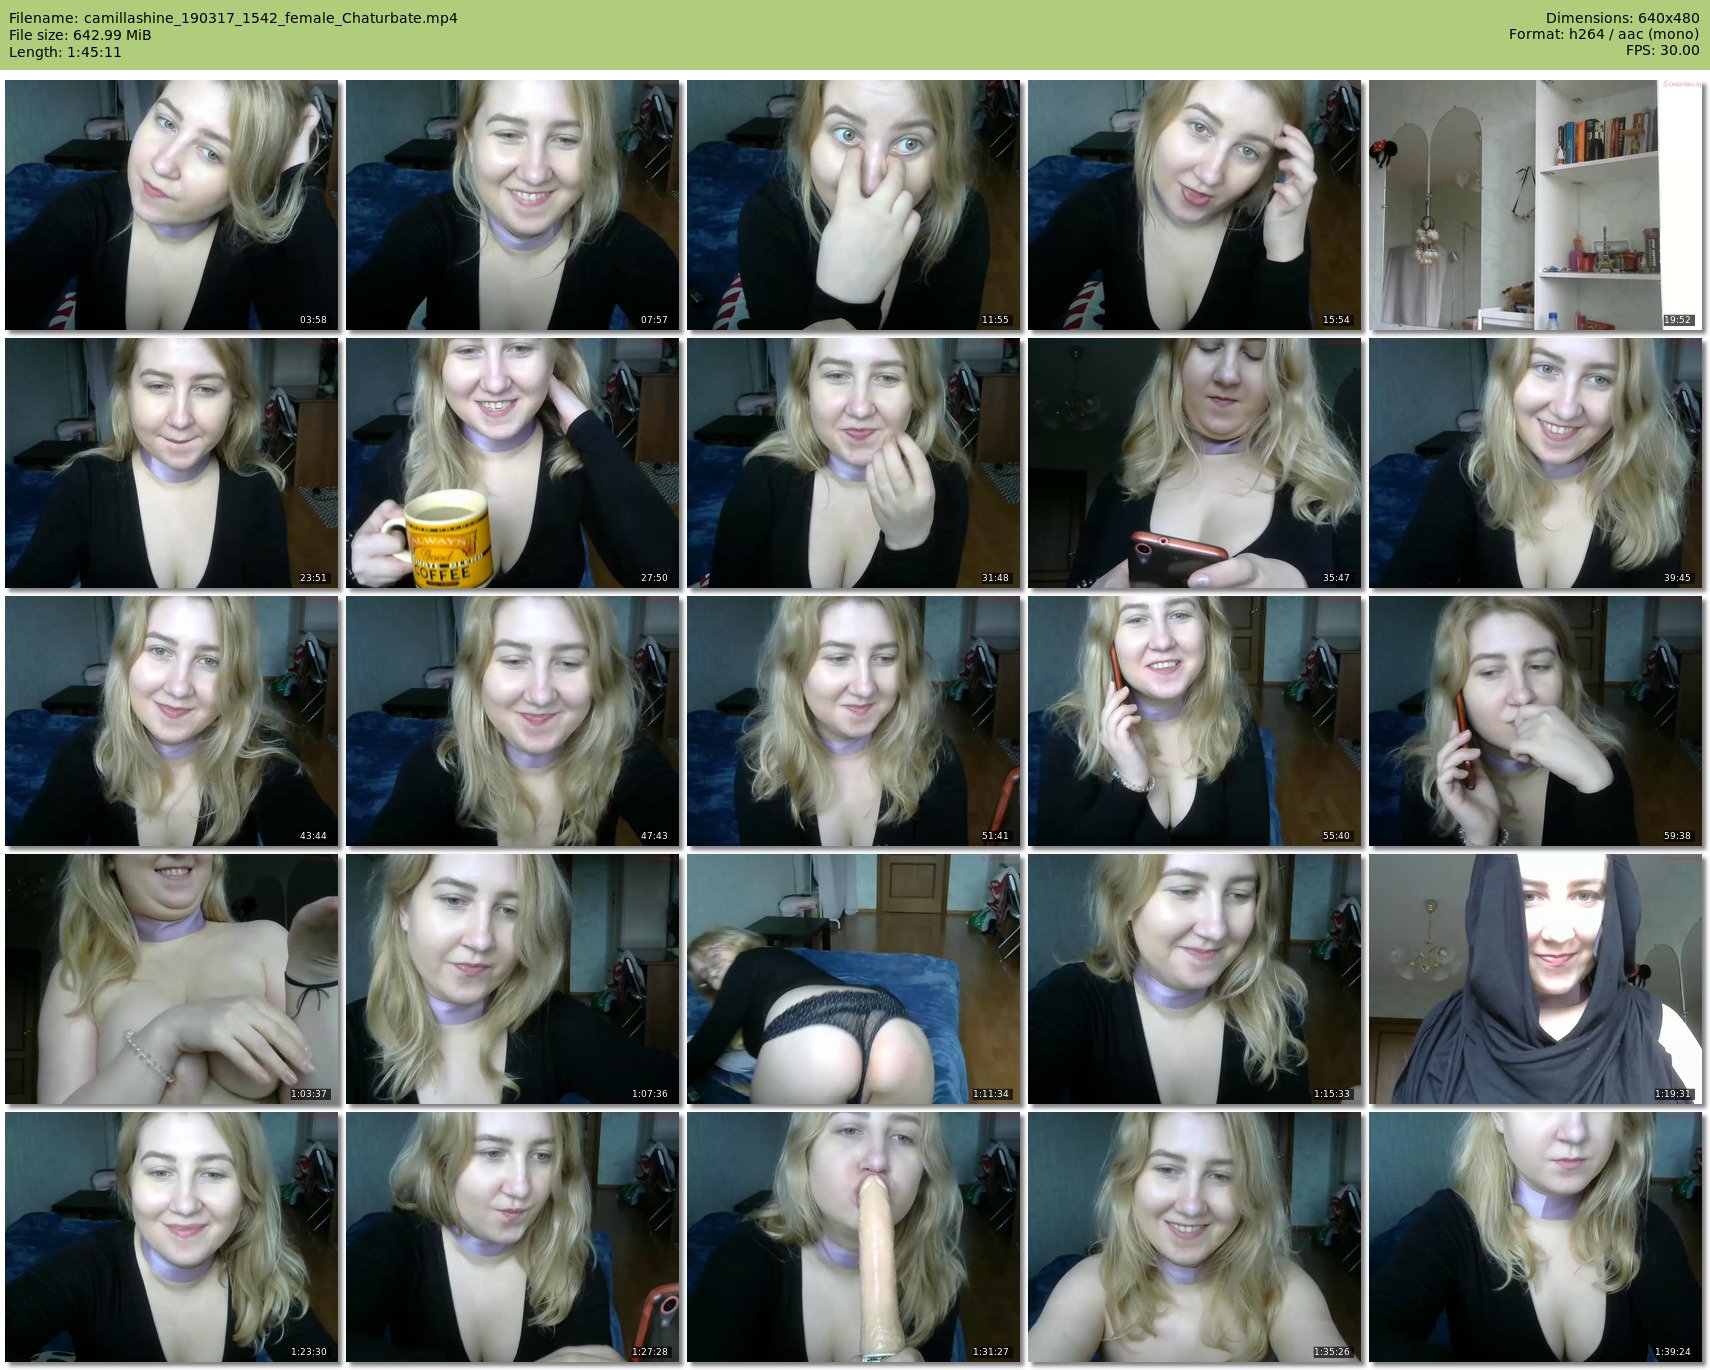Select the frame marked 1:03:37
This screenshot has width=1710, height=1370.
(x=172, y=979)
